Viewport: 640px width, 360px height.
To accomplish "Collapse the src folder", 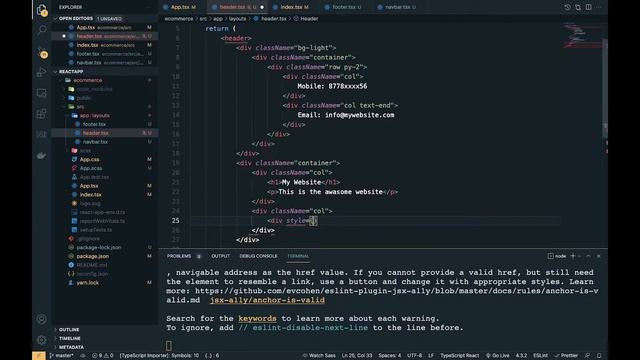I will (x=80, y=107).
